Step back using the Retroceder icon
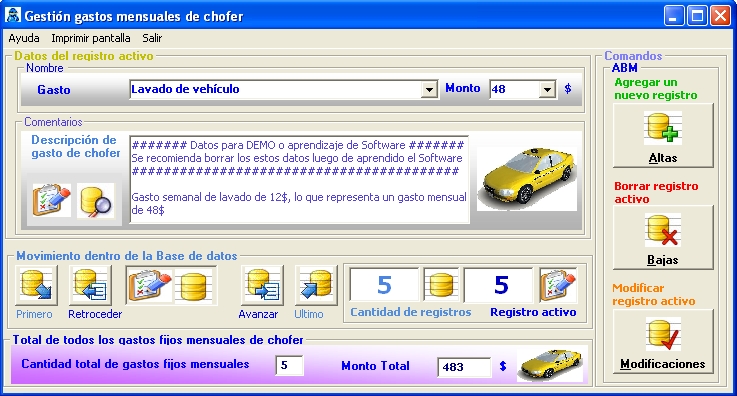The height and width of the screenshot is (396, 737). click(91, 286)
